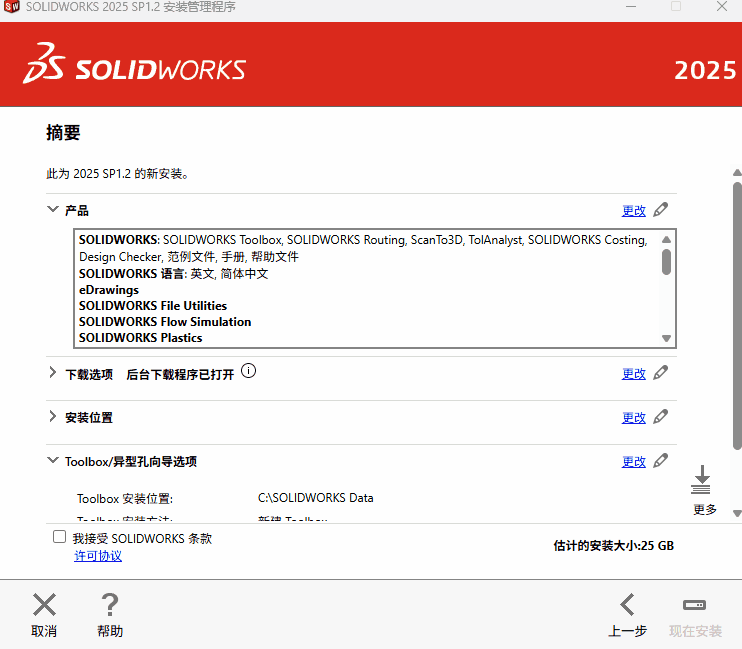
Task: Click the pencil edit icon for 安装位置
Action: click(660, 417)
